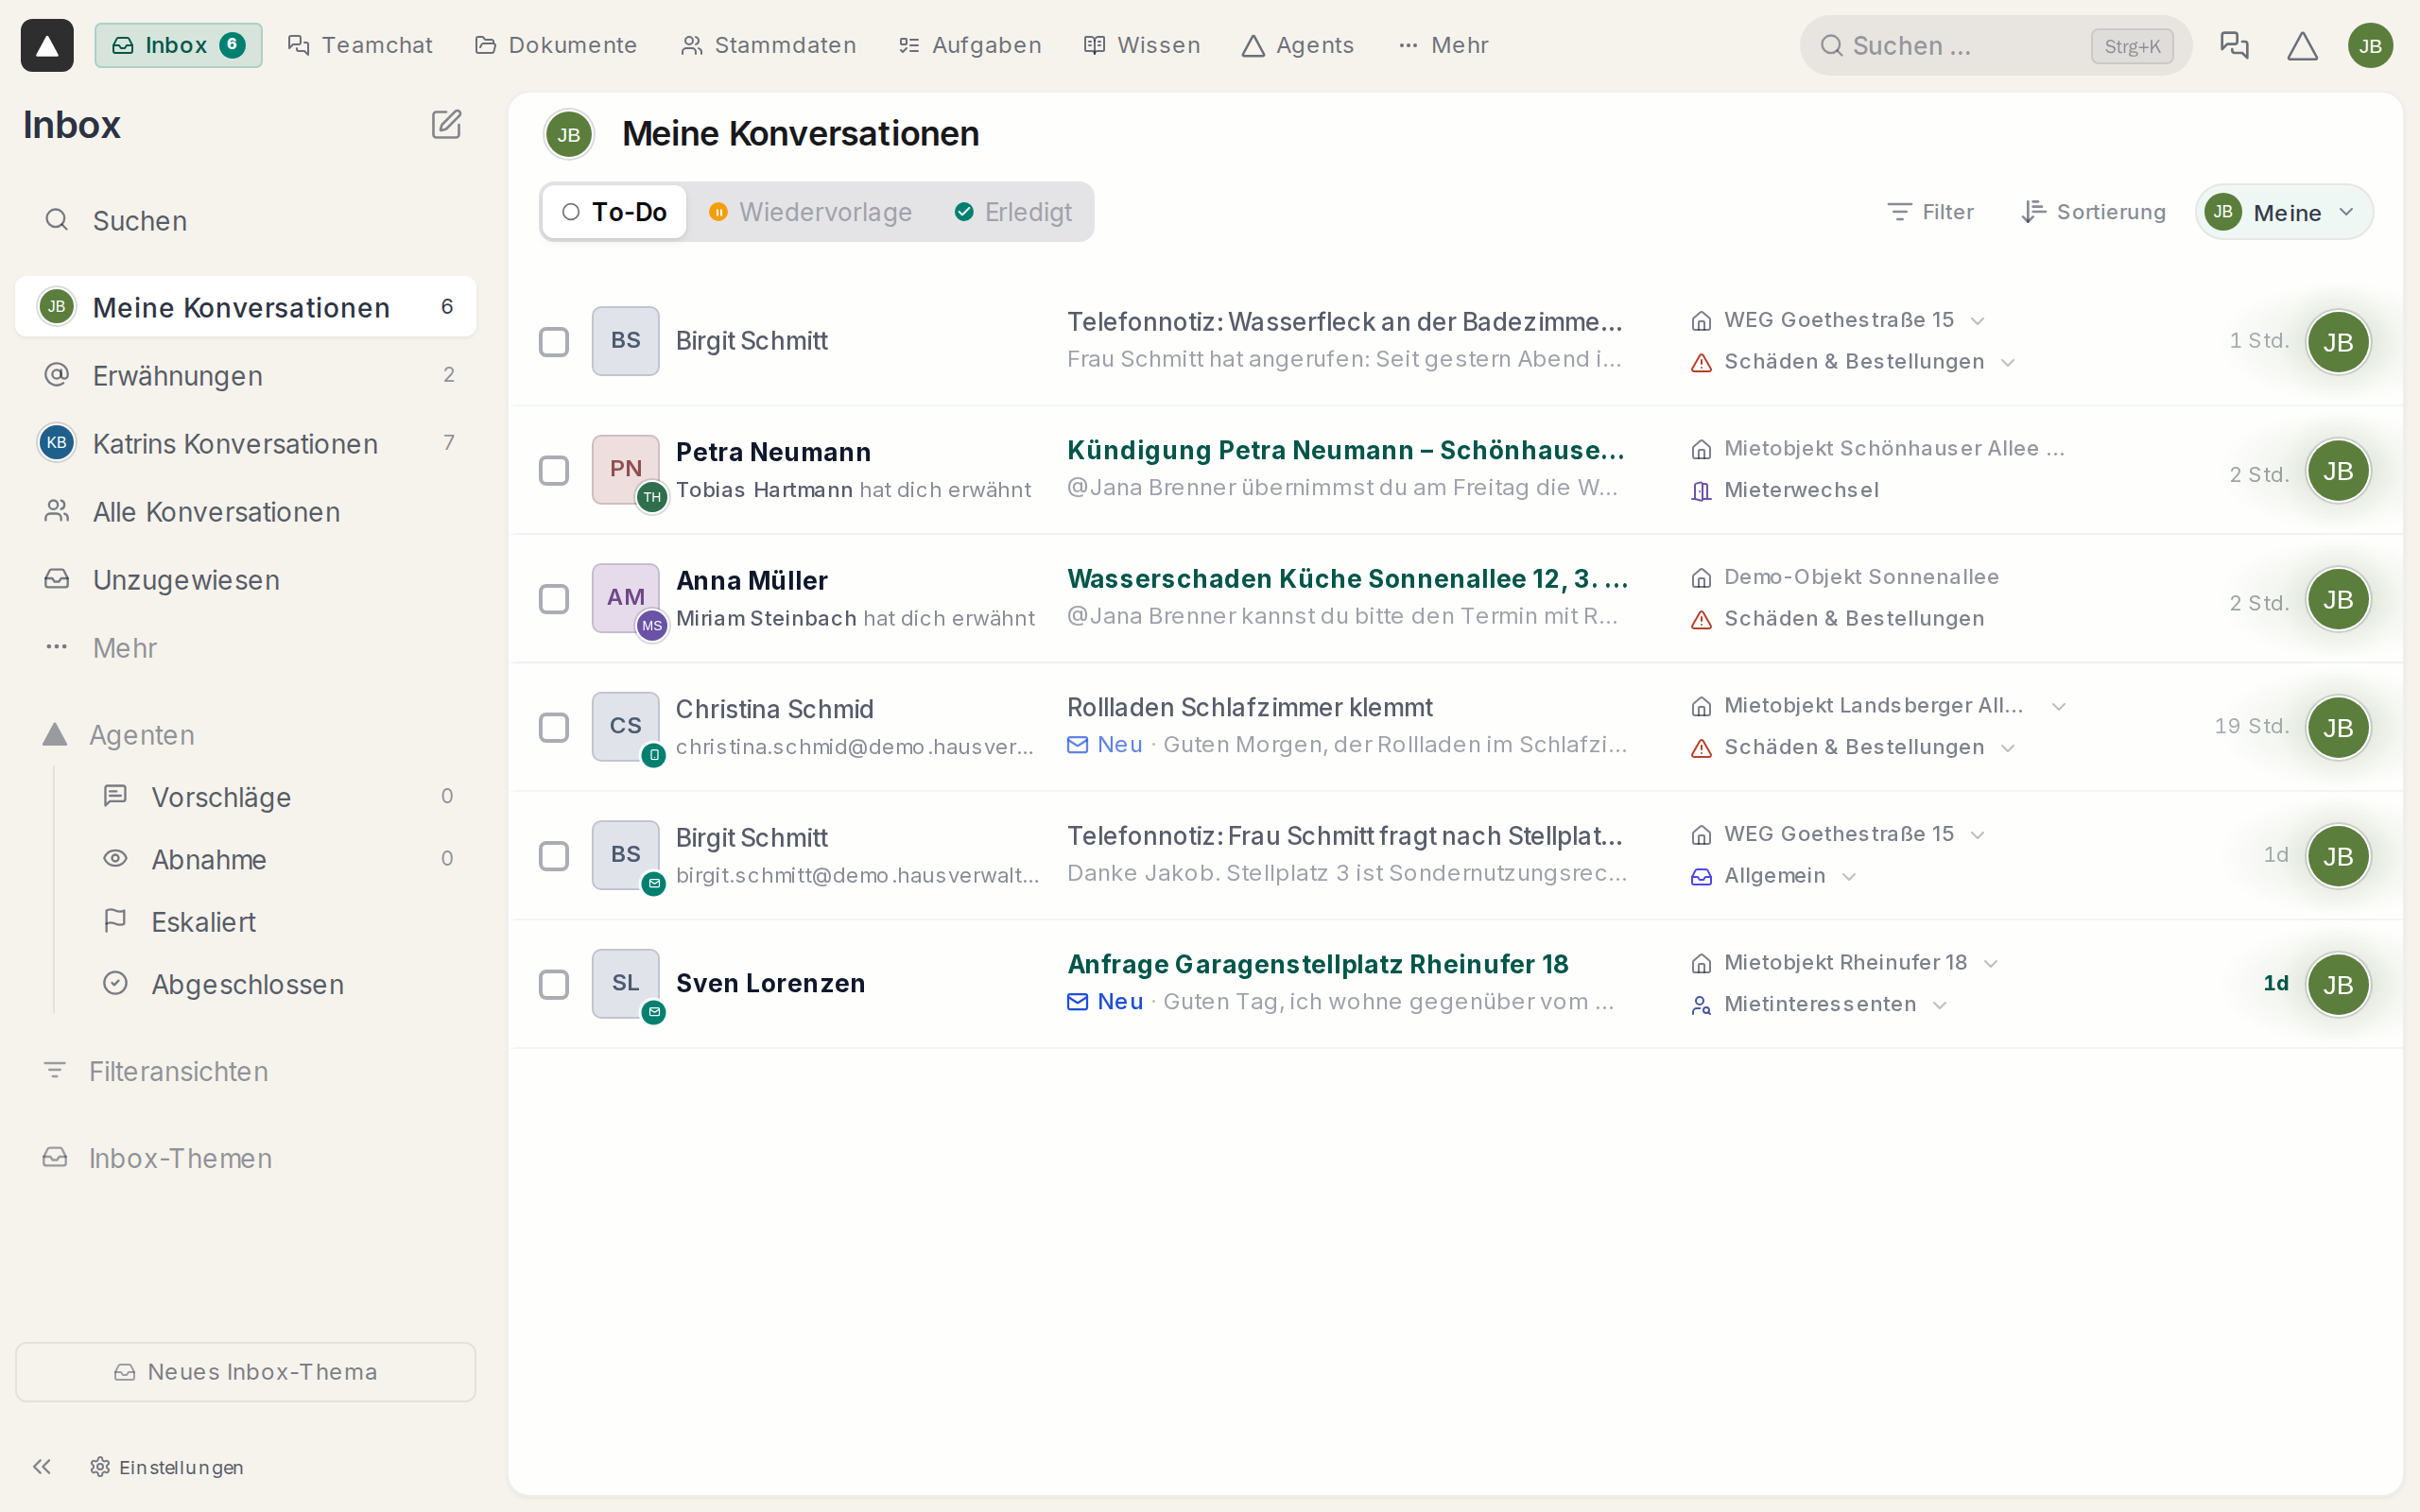Screen dimensions: 2420x1512
Task: Tick the checkbox for Anna Müller
Action: pos(554,598)
